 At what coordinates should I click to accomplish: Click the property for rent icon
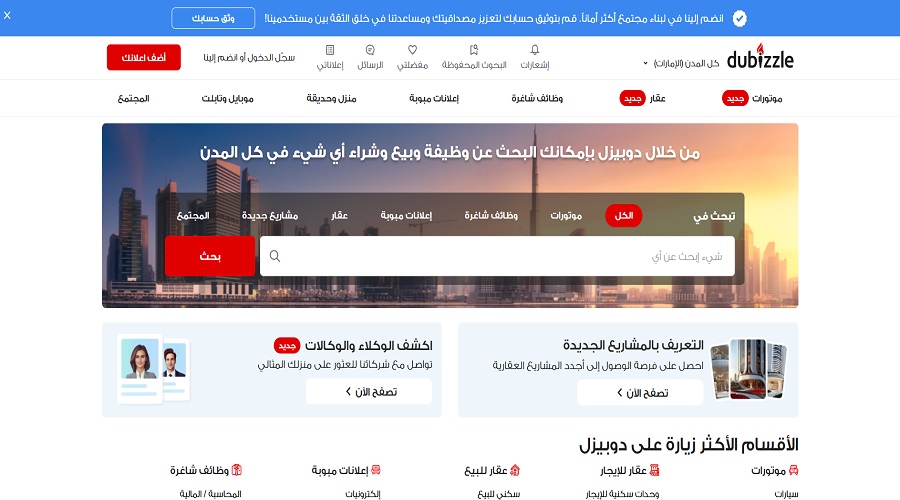(654, 470)
